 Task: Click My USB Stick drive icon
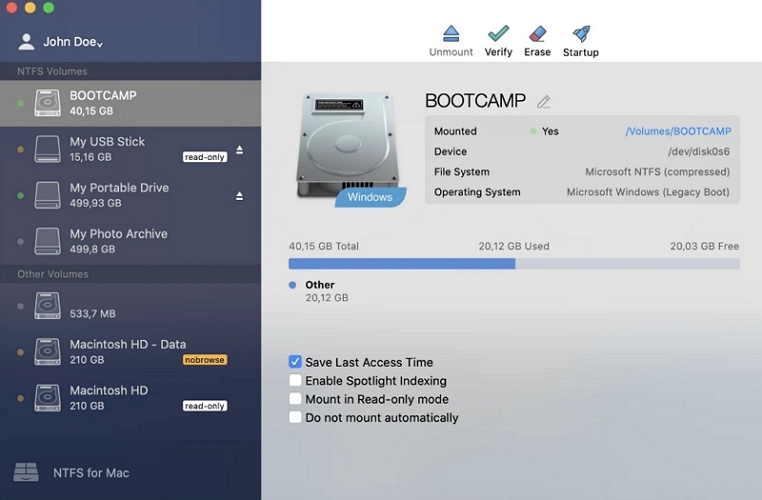(48, 149)
